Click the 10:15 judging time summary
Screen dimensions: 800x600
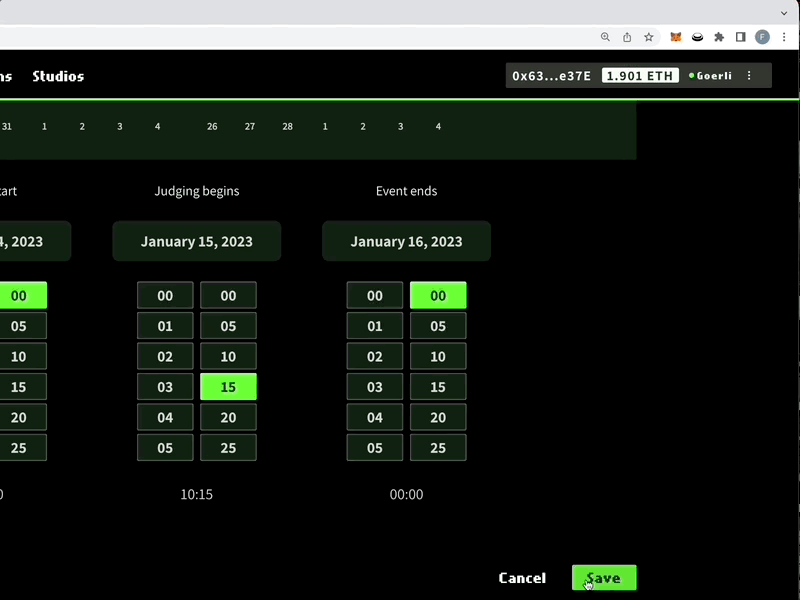point(196,494)
